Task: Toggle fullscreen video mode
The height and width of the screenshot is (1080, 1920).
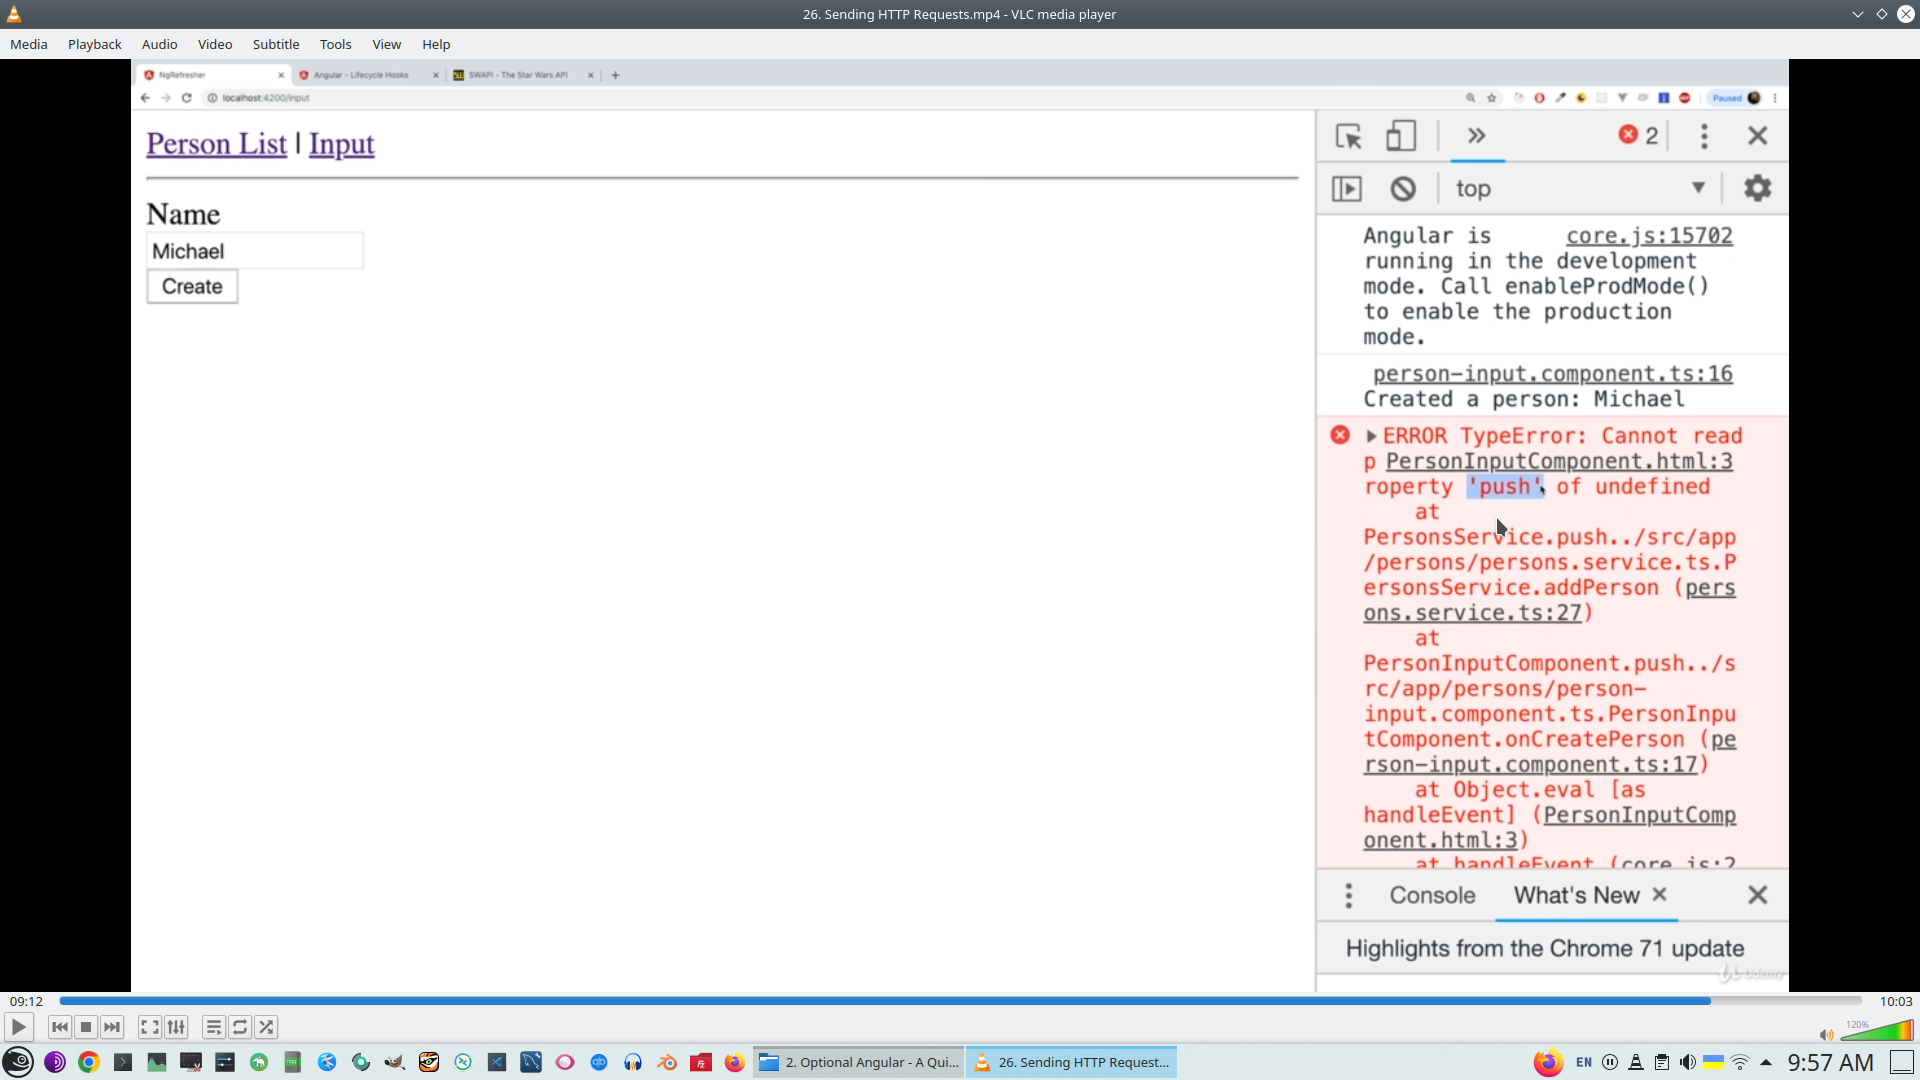Action: point(150,1027)
